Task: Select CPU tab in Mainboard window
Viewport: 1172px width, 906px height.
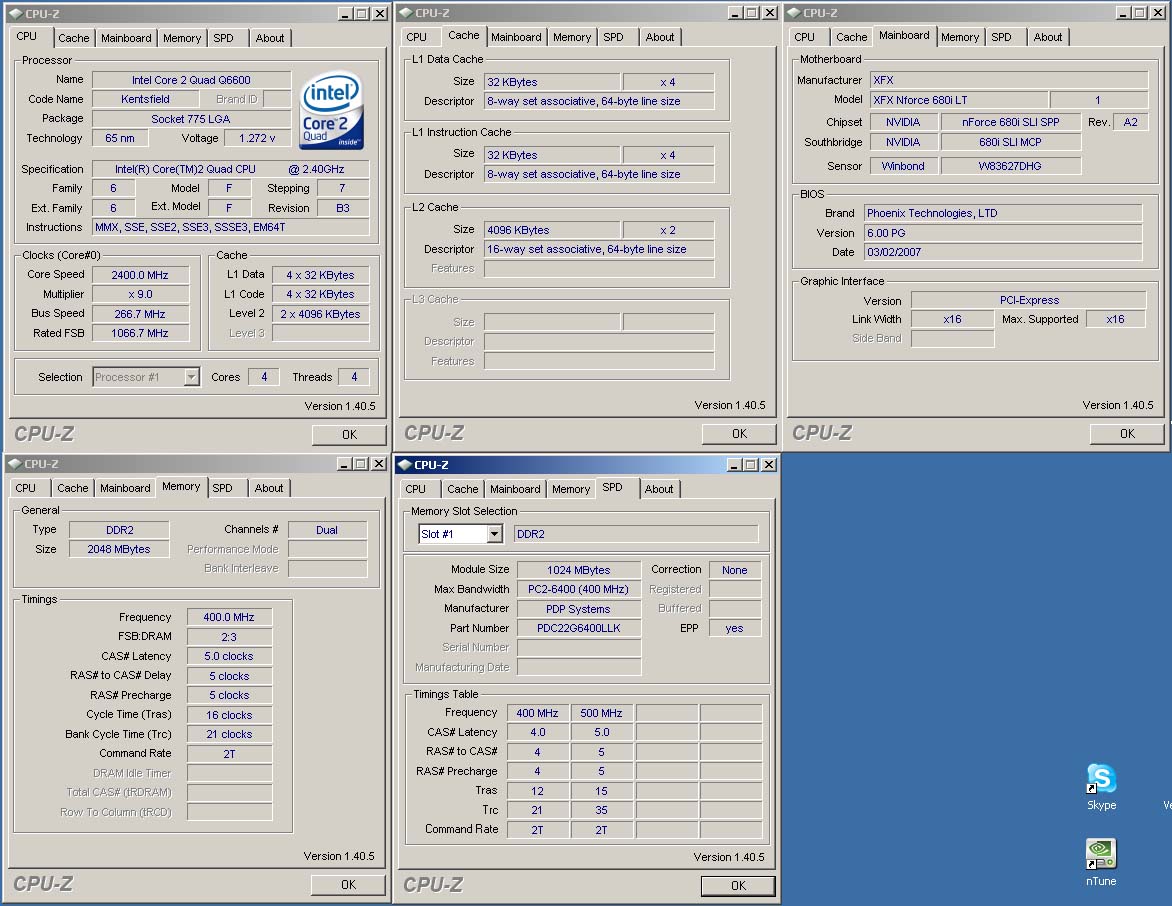Action: (804, 37)
